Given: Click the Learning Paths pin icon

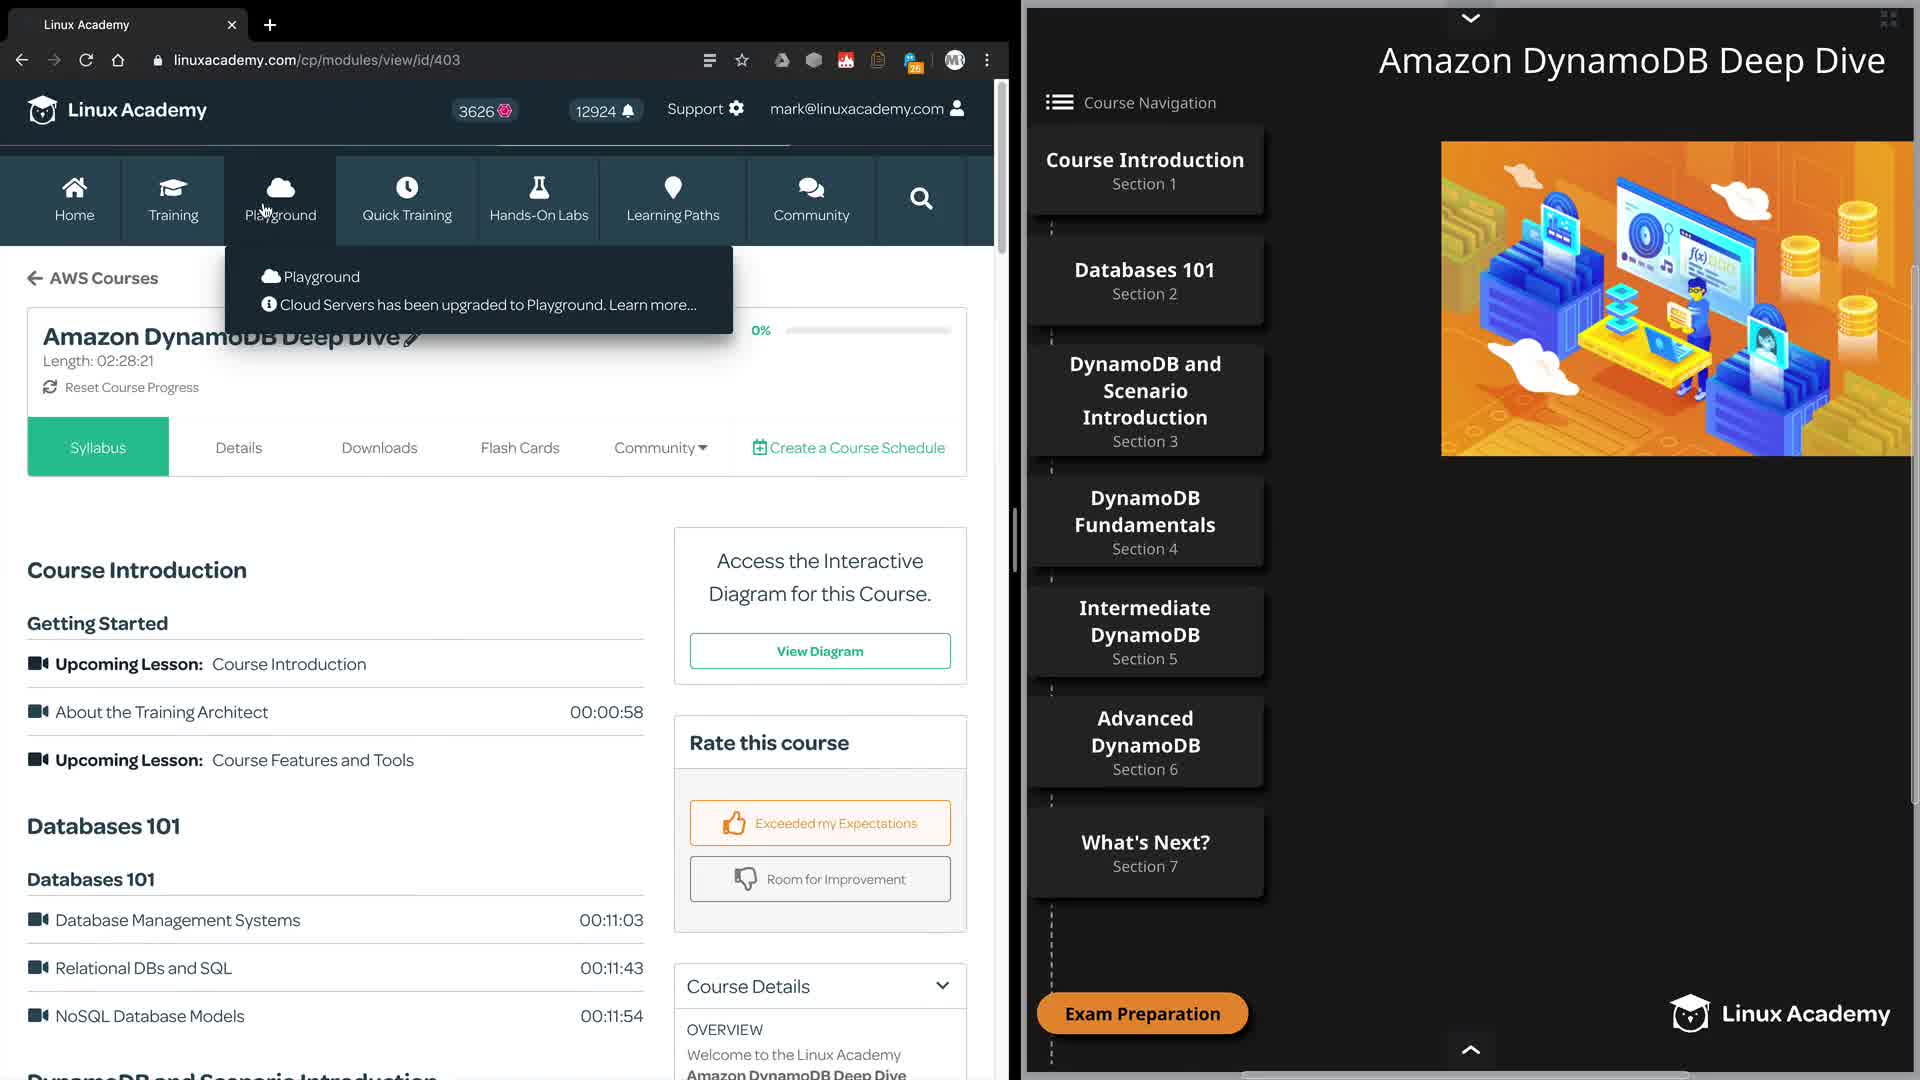Looking at the screenshot, I should [x=672, y=188].
